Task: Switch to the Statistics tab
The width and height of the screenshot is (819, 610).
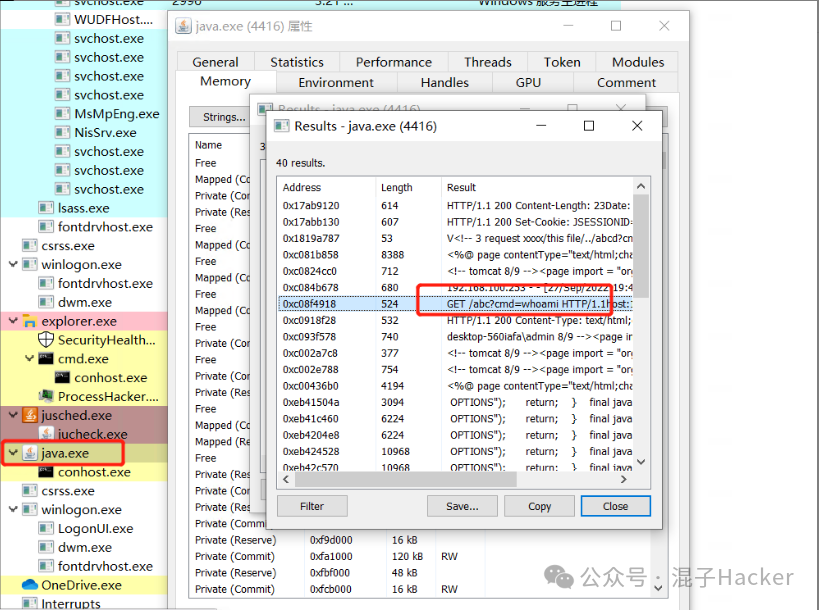Action: (x=296, y=61)
